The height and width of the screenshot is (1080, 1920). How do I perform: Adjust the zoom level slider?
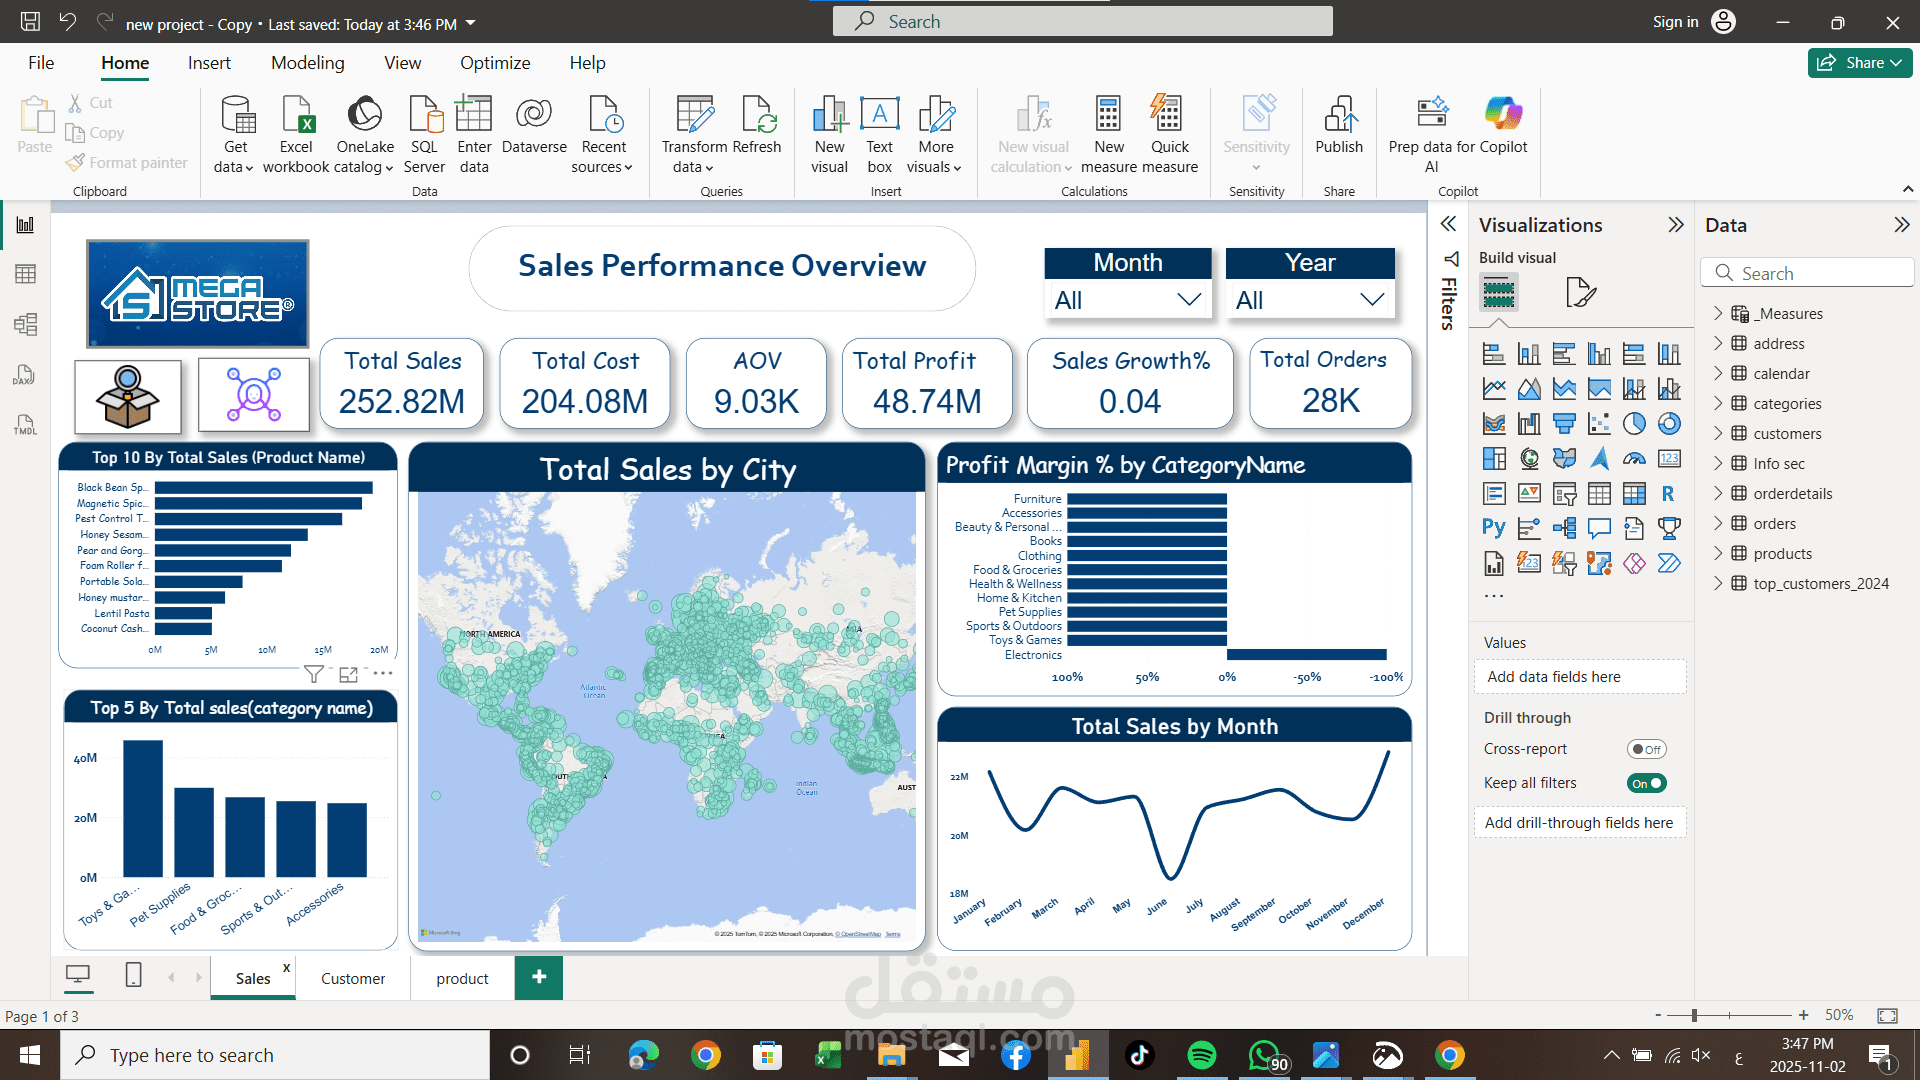coord(1694,1015)
